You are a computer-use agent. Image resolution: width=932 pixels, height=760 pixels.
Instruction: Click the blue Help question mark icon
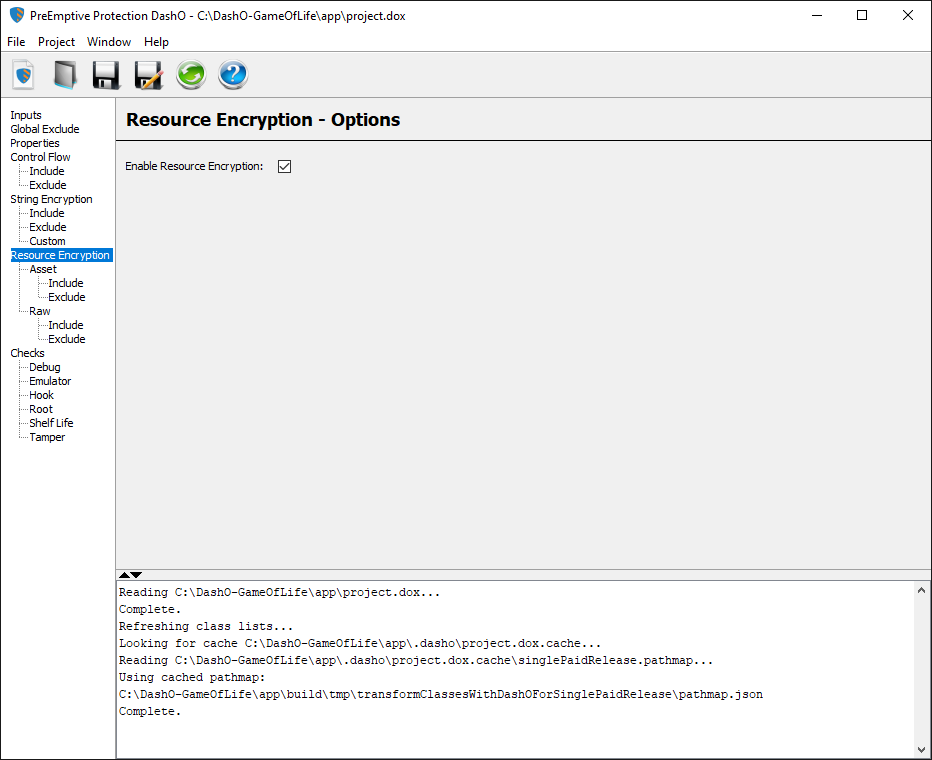tap(233, 75)
